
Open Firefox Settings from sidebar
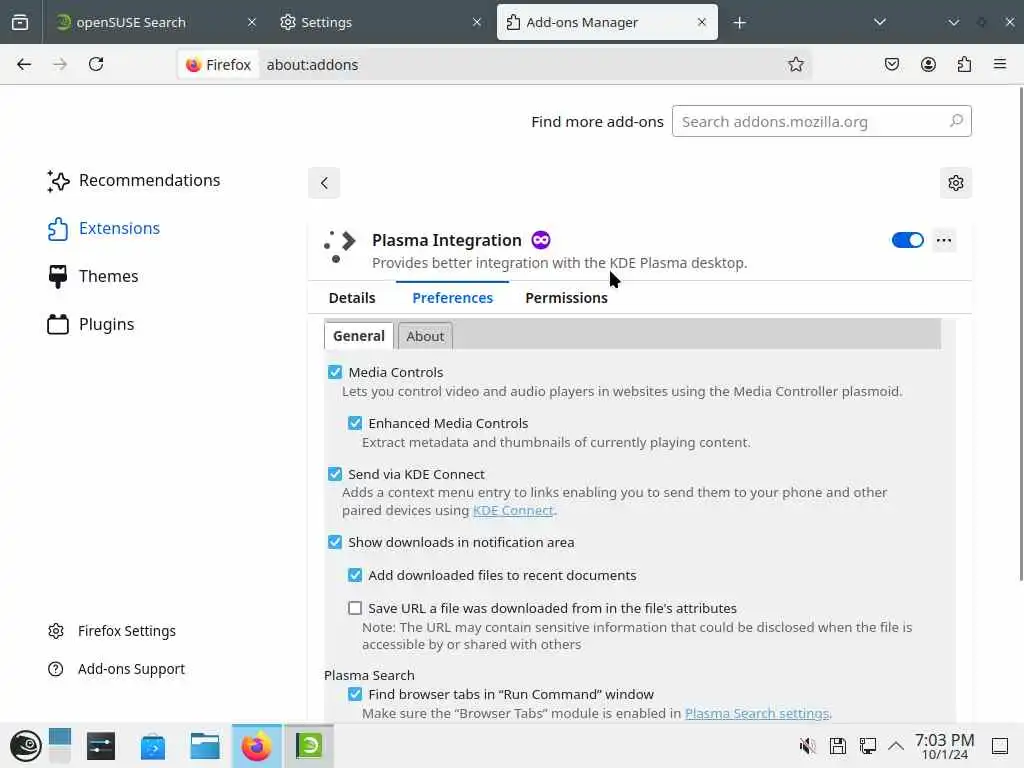coord(112,631)
